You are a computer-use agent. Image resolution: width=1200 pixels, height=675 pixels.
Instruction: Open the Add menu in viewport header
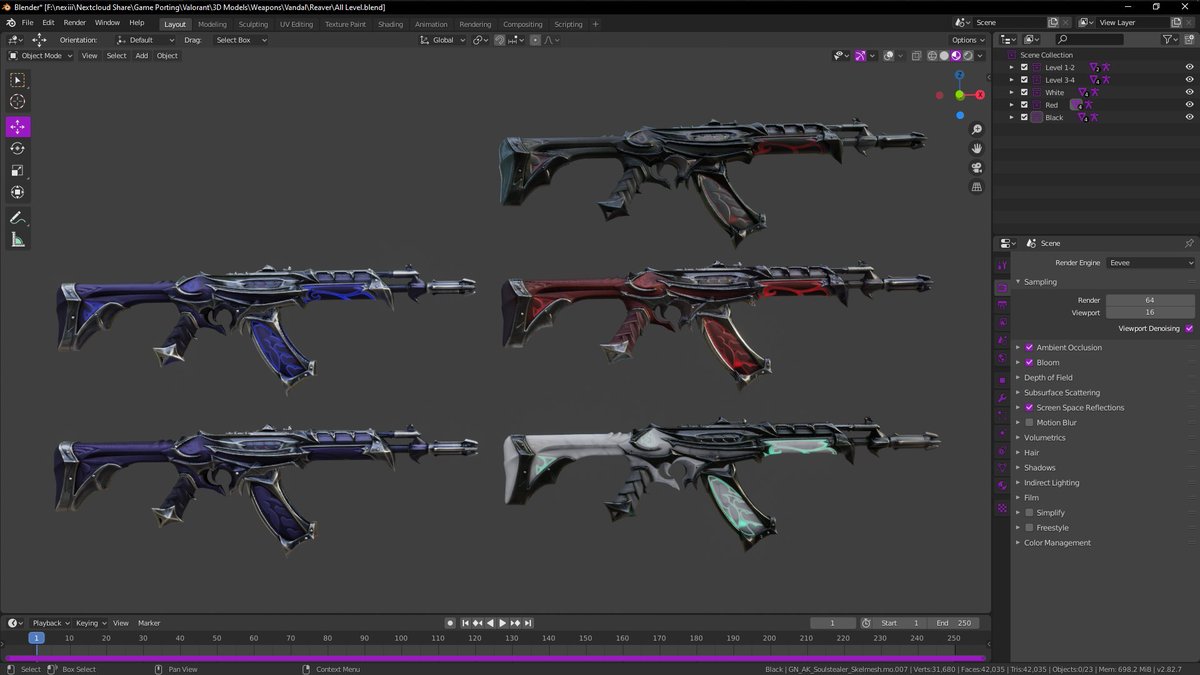pos(142,56)
